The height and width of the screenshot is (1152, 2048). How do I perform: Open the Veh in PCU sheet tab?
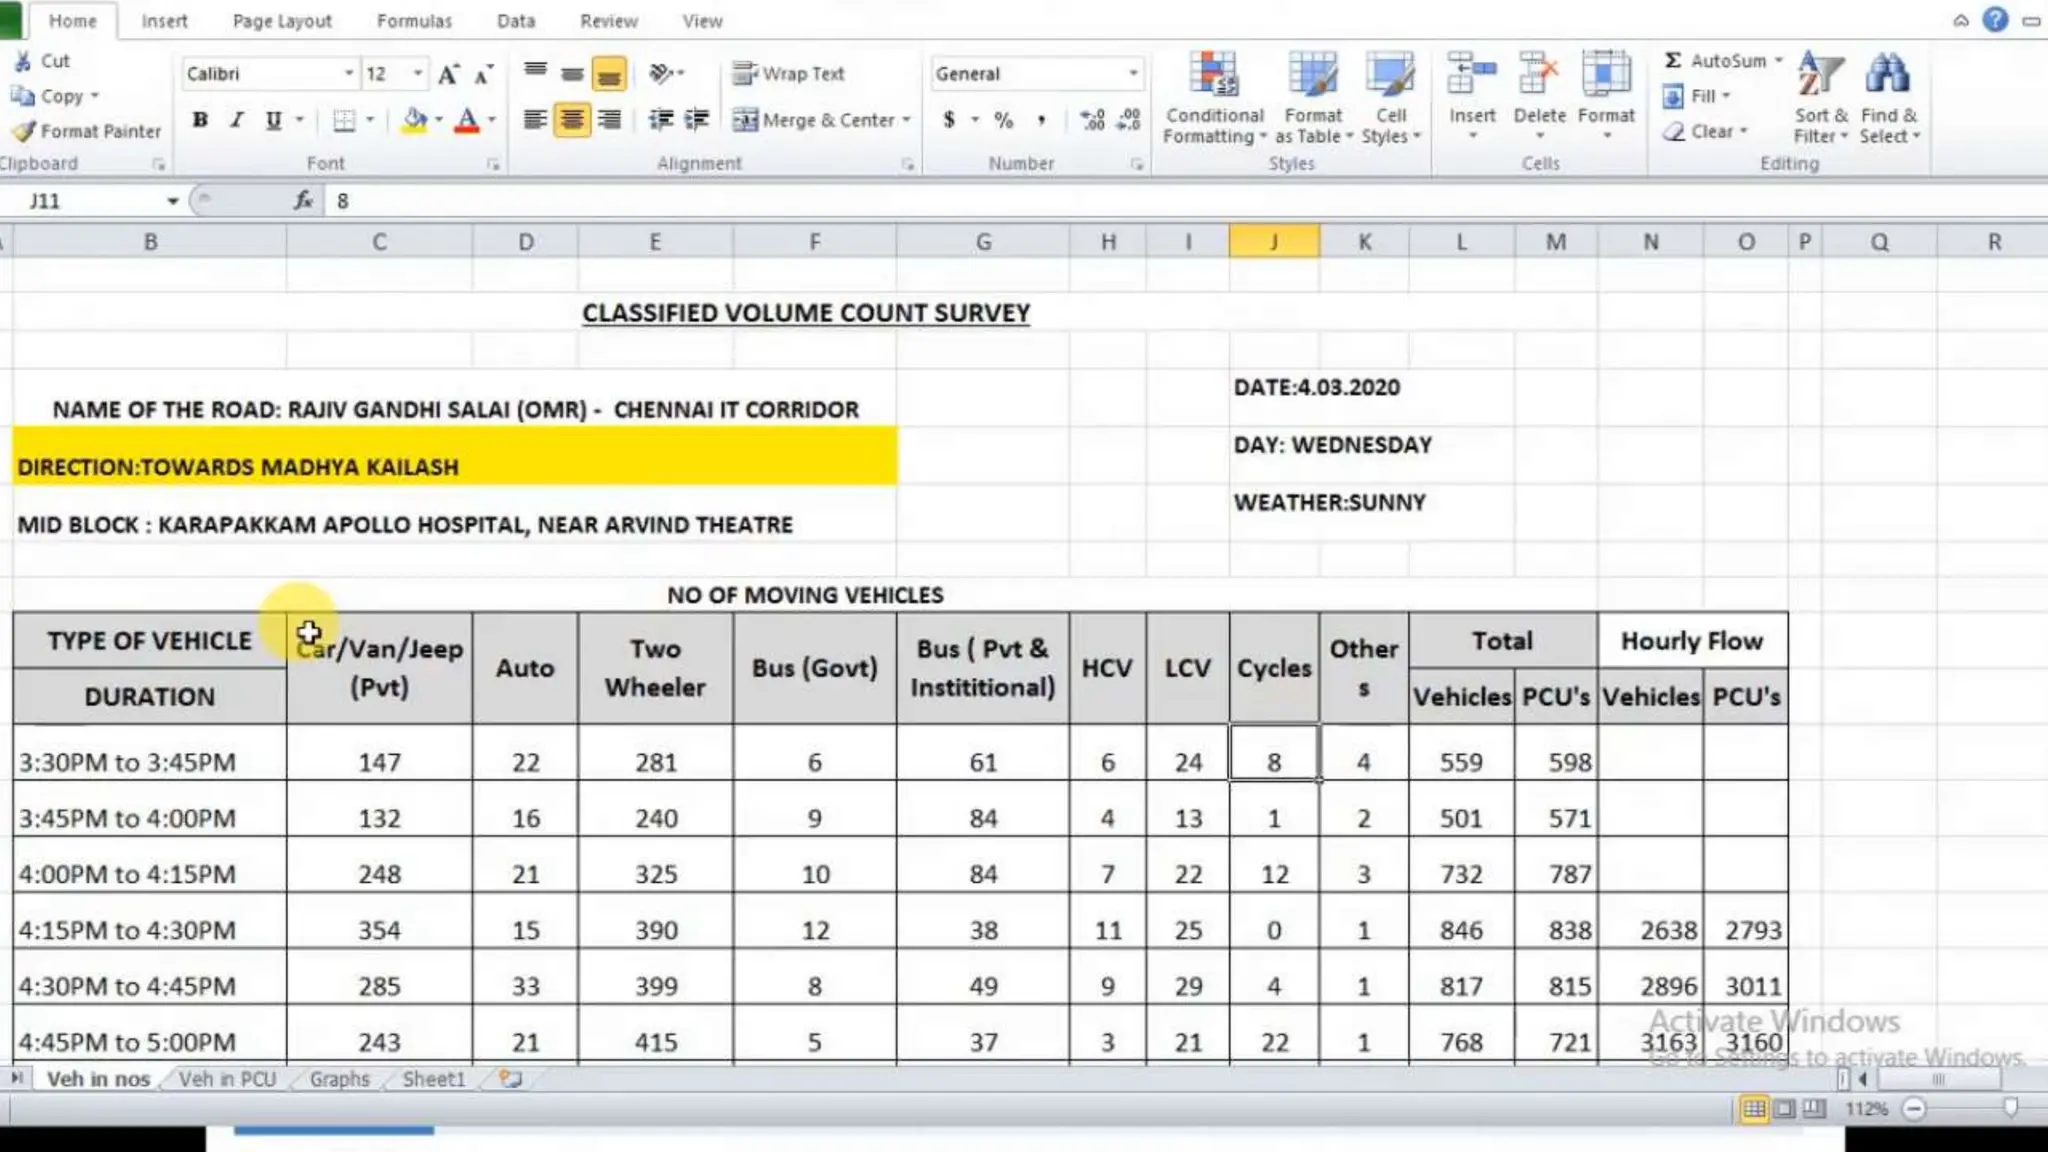click(227, 1079)
